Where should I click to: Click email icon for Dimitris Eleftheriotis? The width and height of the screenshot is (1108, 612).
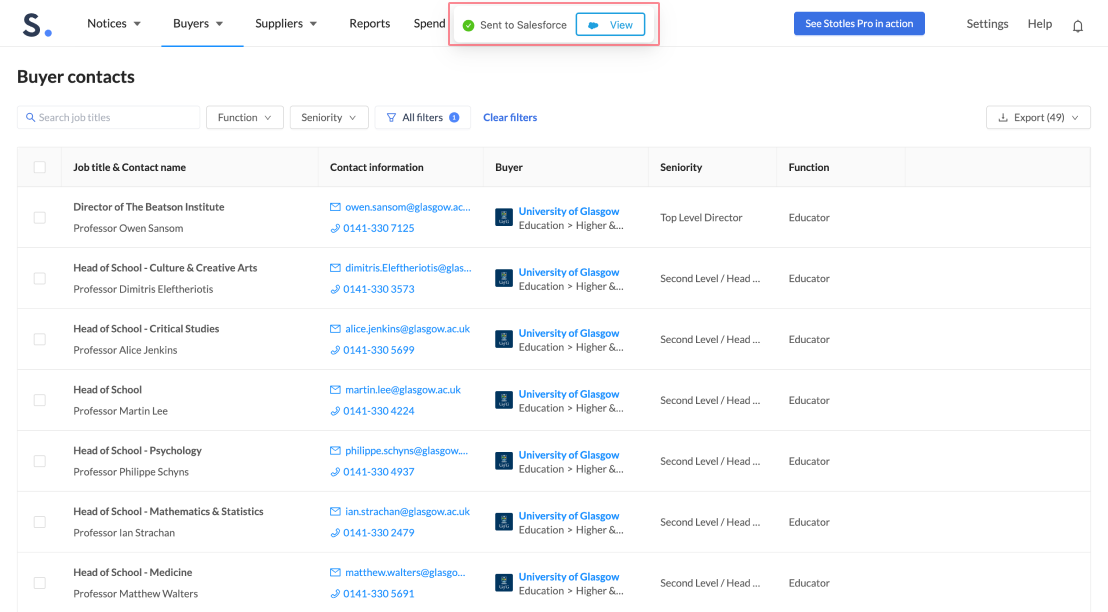tap(335, 268)
